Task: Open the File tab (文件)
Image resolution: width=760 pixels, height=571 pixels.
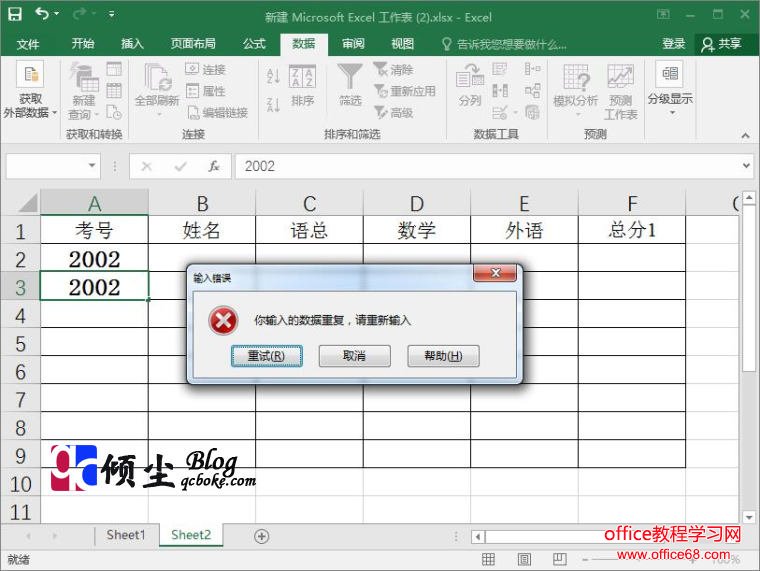Action: pyautogui.click(x=28, y=44)
